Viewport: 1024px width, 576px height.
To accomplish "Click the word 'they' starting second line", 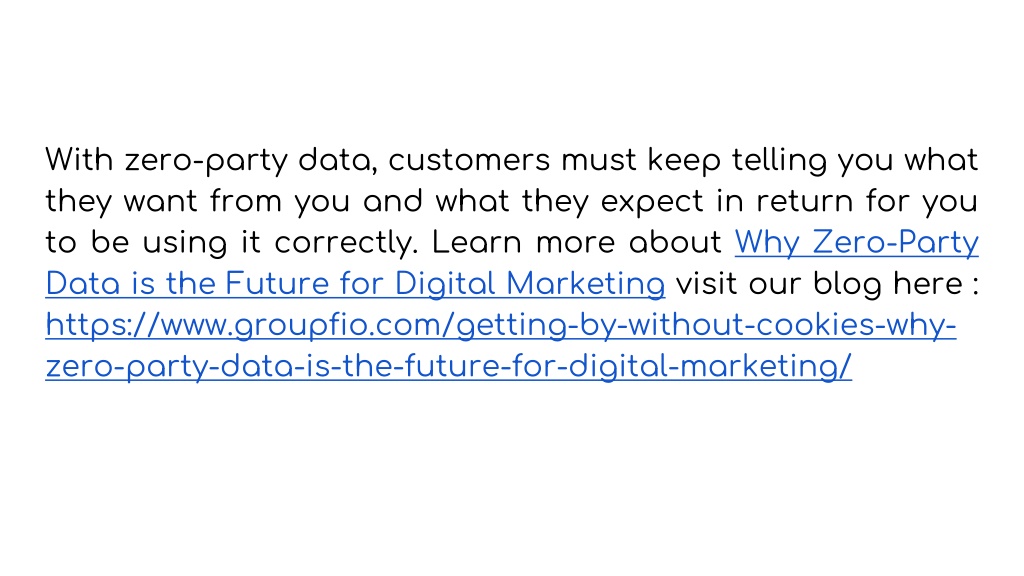I will tap(78, 202).
